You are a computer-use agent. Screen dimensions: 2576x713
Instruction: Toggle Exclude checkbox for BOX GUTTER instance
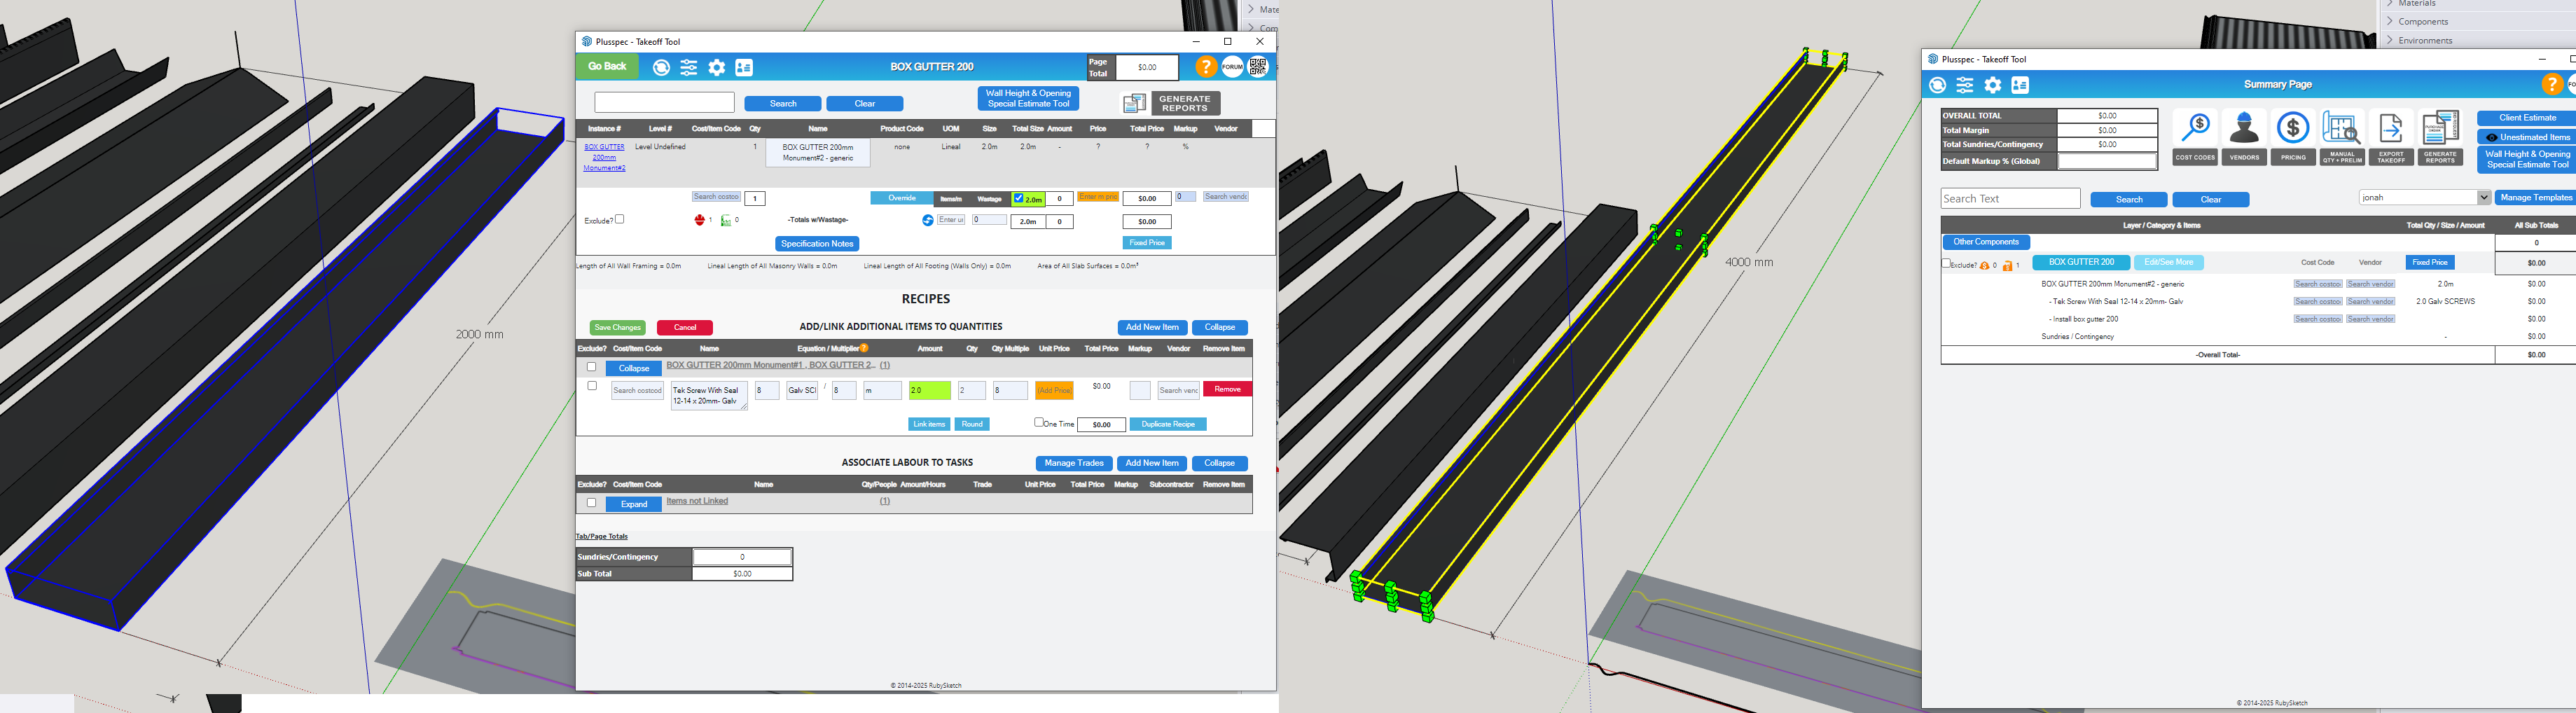coord(620,219)
